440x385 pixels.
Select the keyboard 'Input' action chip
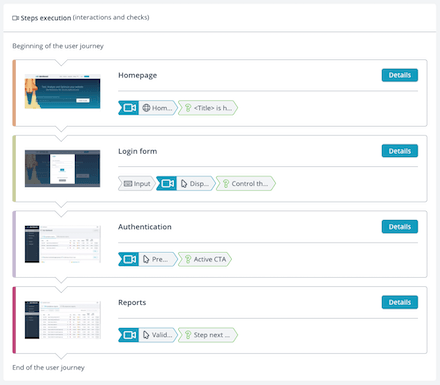click(137, 184)
